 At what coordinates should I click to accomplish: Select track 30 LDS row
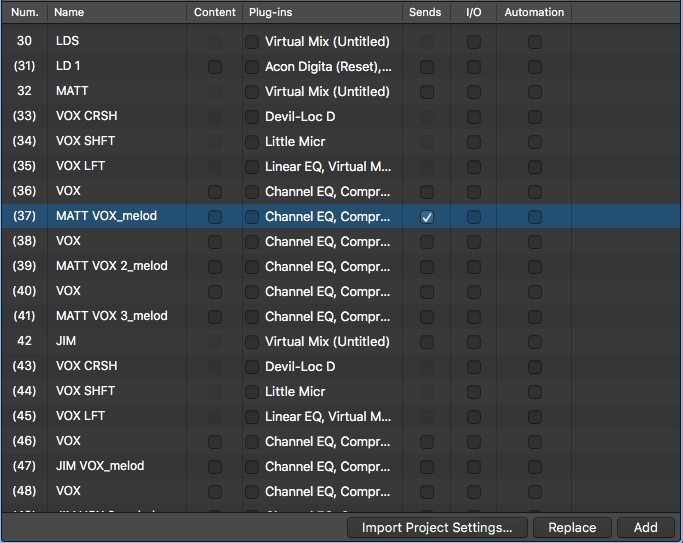pos(342,41)
